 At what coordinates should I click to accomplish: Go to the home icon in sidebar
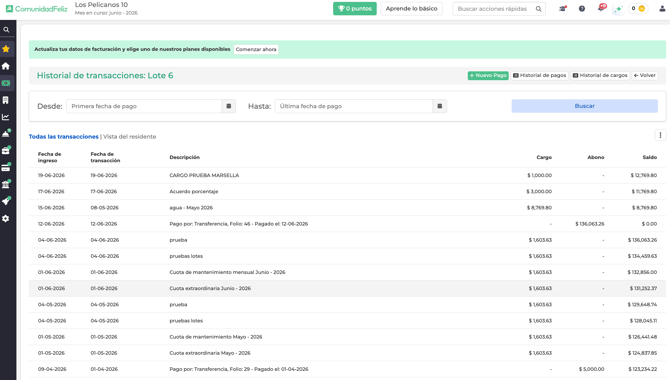coord(6,66)
